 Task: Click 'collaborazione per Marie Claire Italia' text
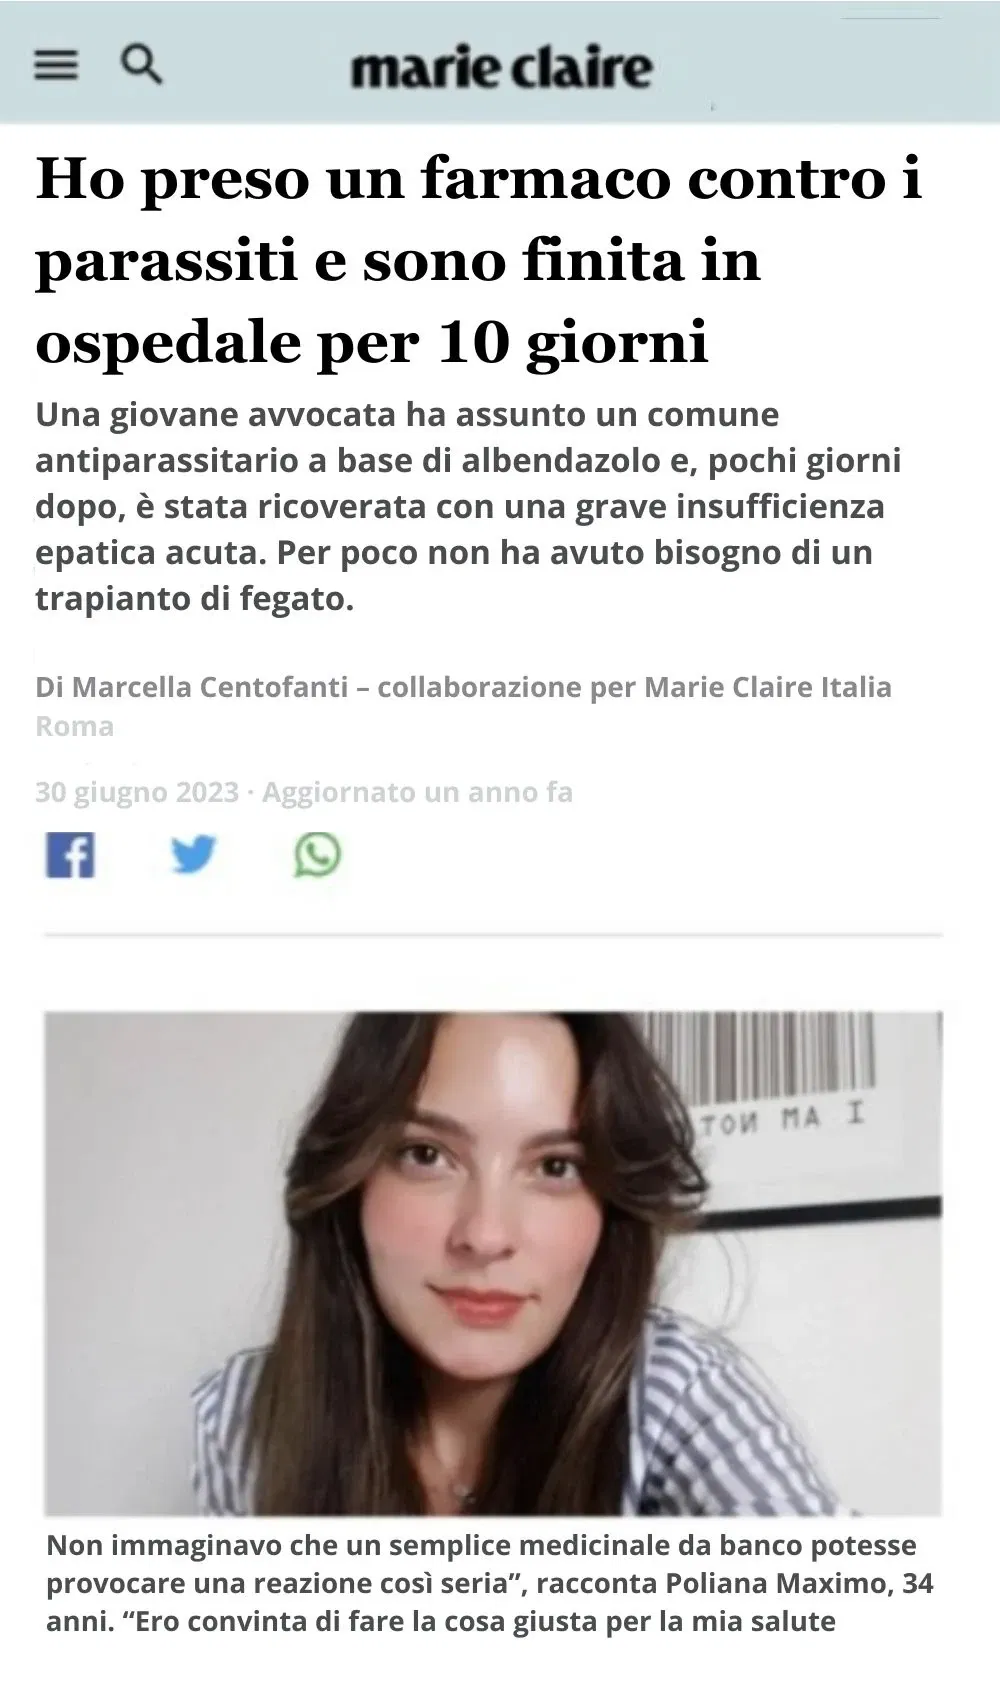634,687
